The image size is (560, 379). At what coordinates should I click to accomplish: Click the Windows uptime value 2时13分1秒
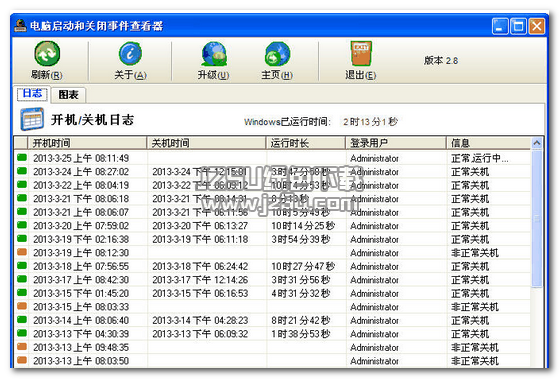[370, 122]
